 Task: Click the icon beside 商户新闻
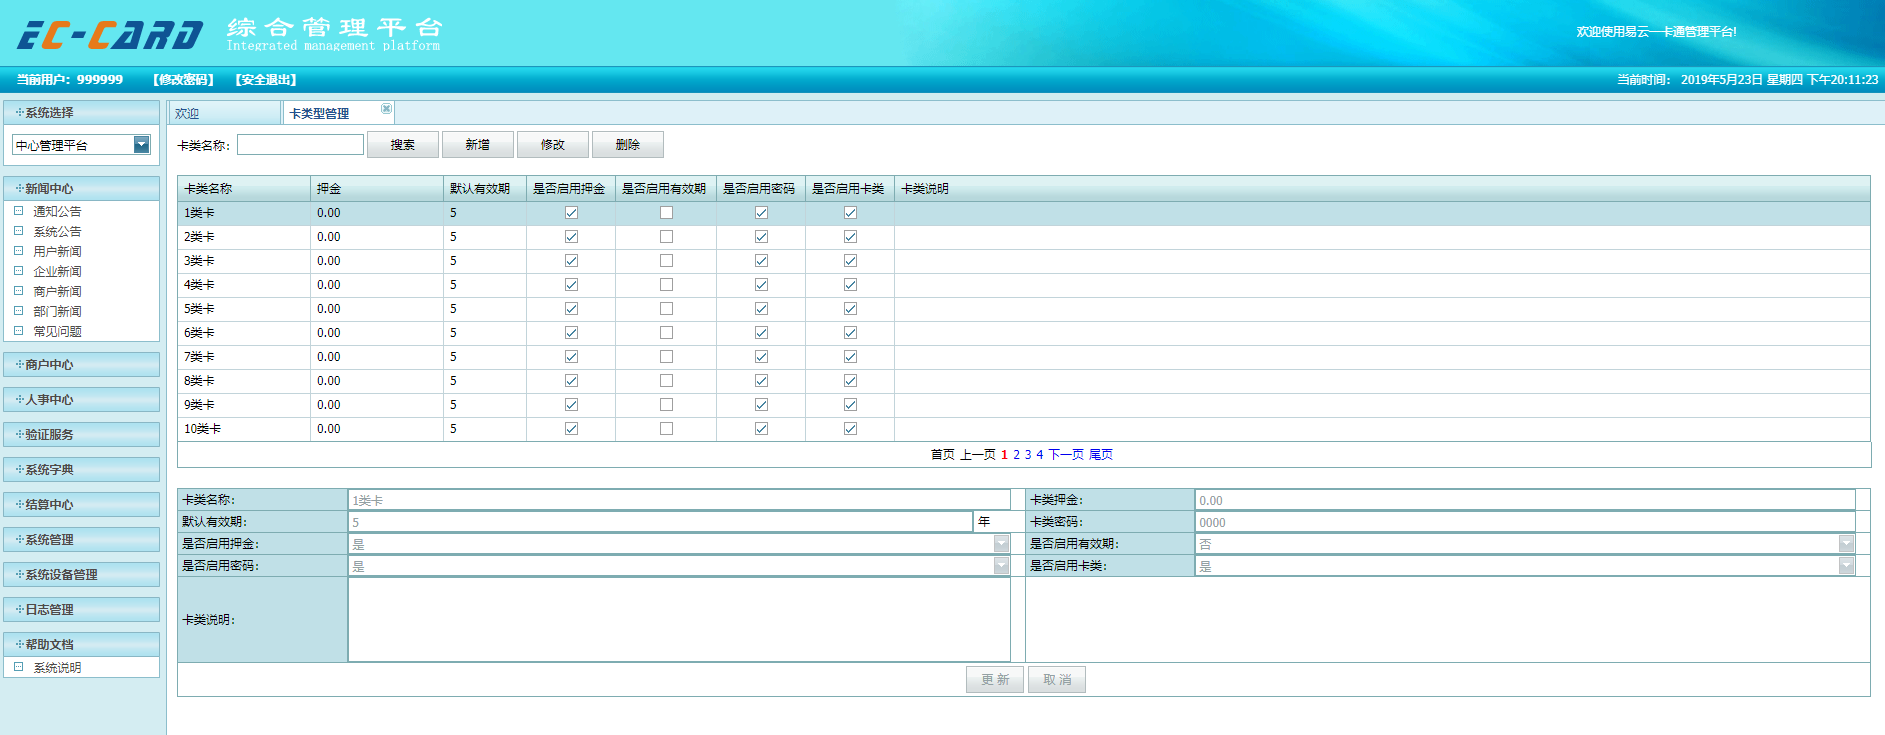tap(18, 291)
